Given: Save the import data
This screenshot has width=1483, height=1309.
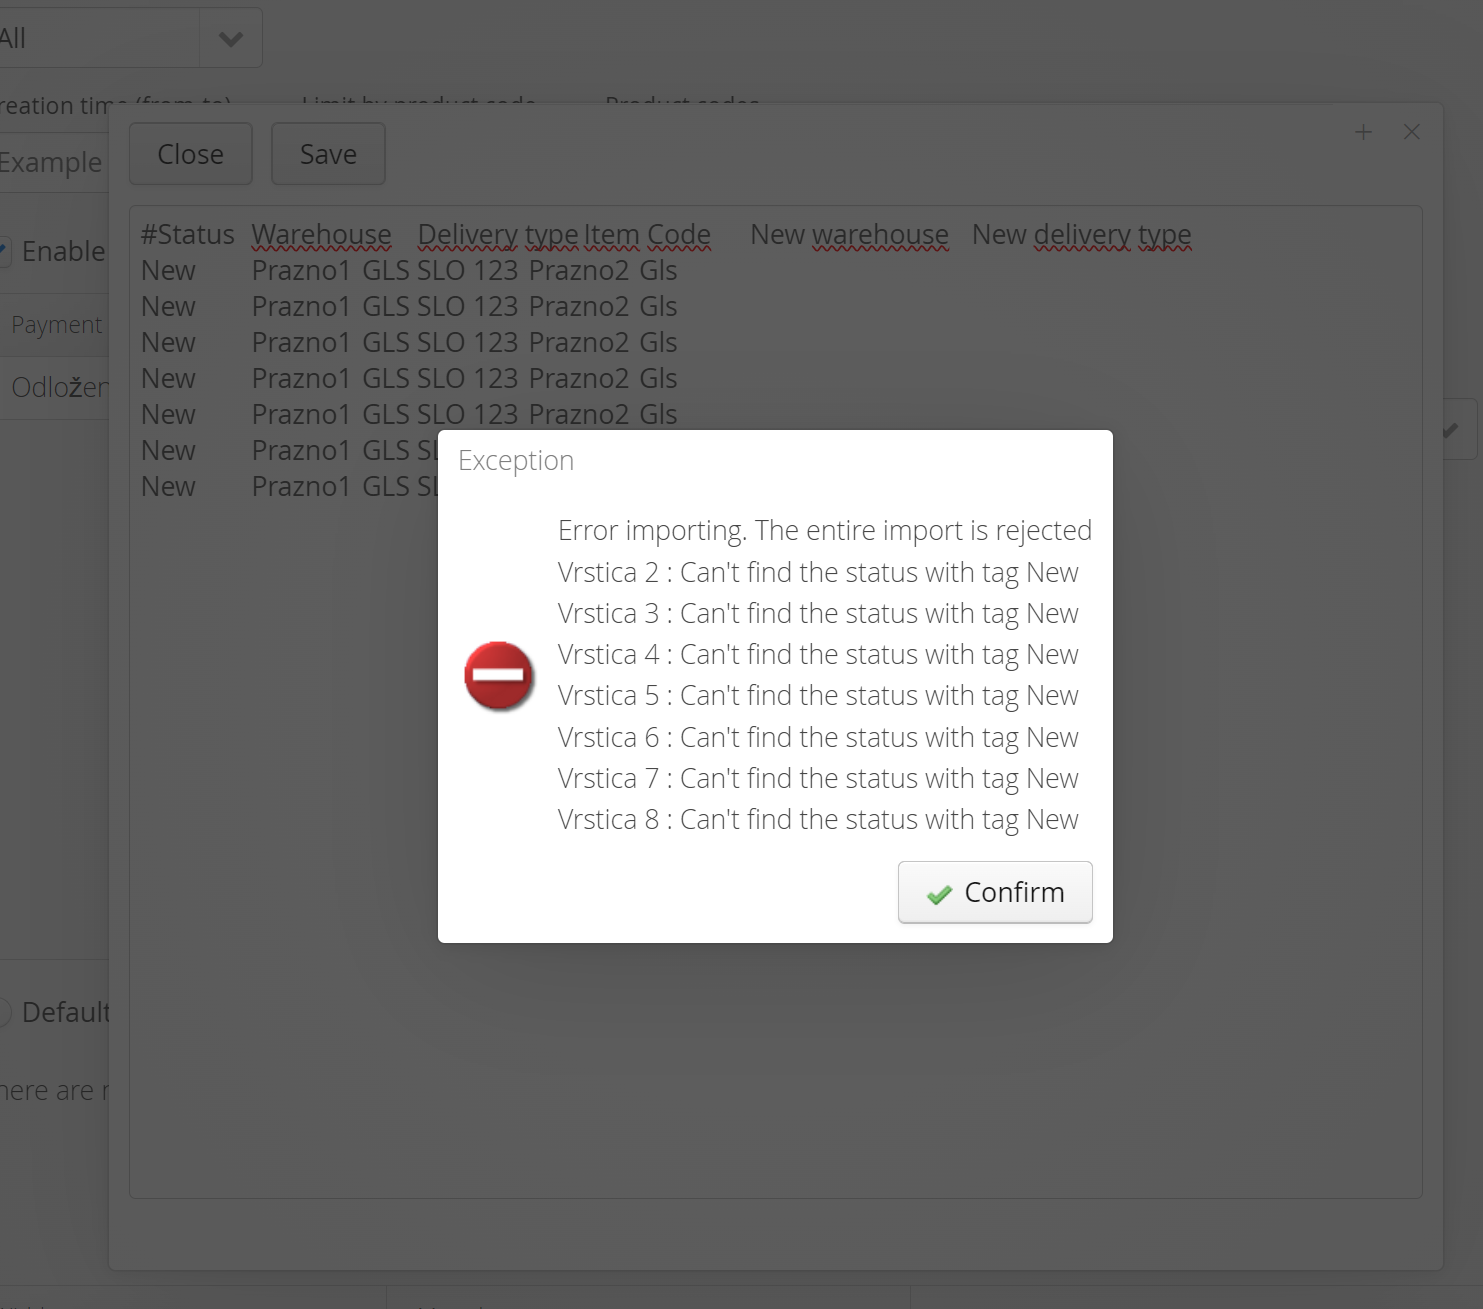Looking at the screenshot, I should 328,154.
